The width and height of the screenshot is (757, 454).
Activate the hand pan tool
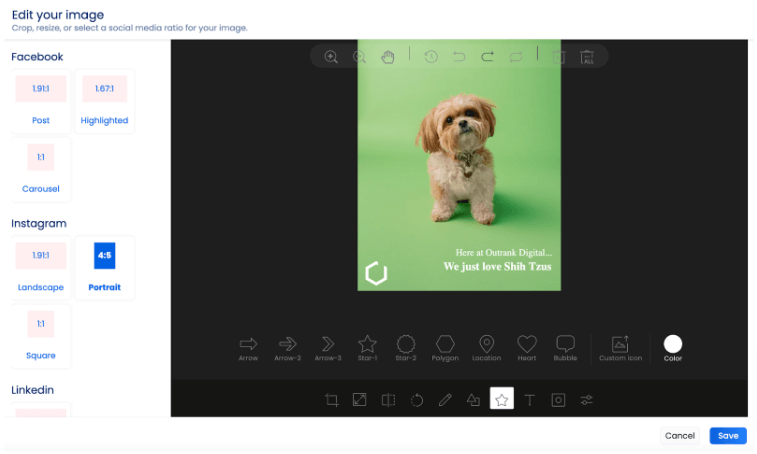coord(388,57)
